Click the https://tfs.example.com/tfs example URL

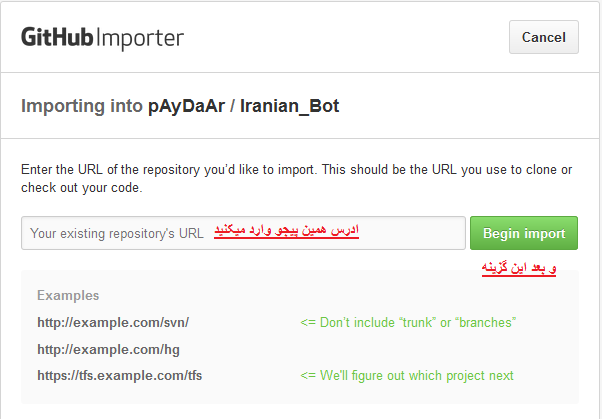(x=119, y=376)
